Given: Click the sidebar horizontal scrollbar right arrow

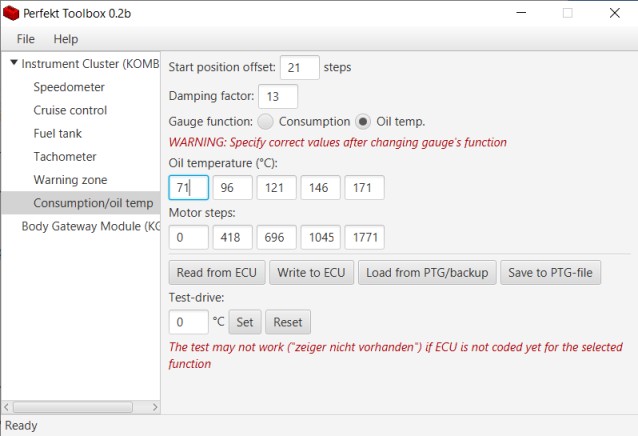Looking at the screenshot, I should (x=154, y=407).
